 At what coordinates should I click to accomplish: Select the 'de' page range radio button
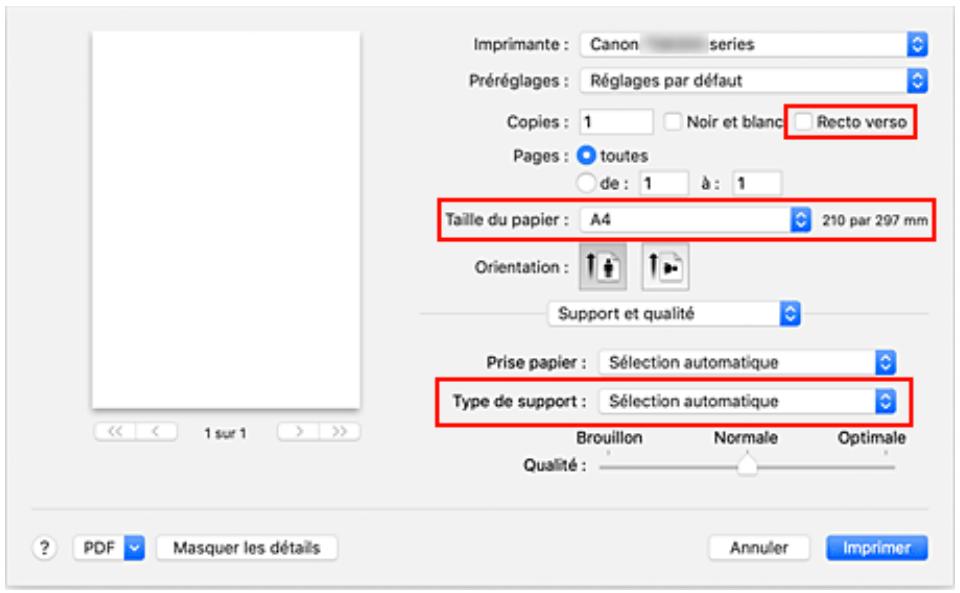(586, 182)
